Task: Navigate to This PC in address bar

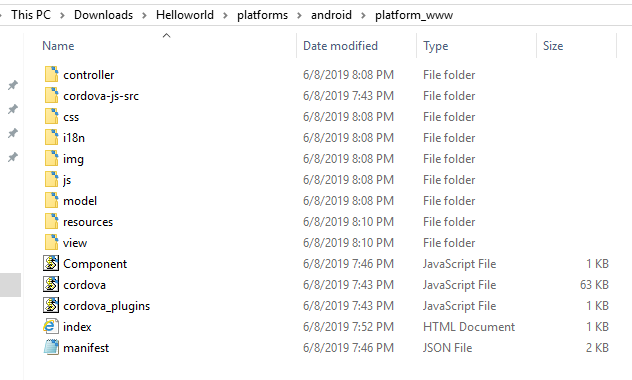Action: 31,15
